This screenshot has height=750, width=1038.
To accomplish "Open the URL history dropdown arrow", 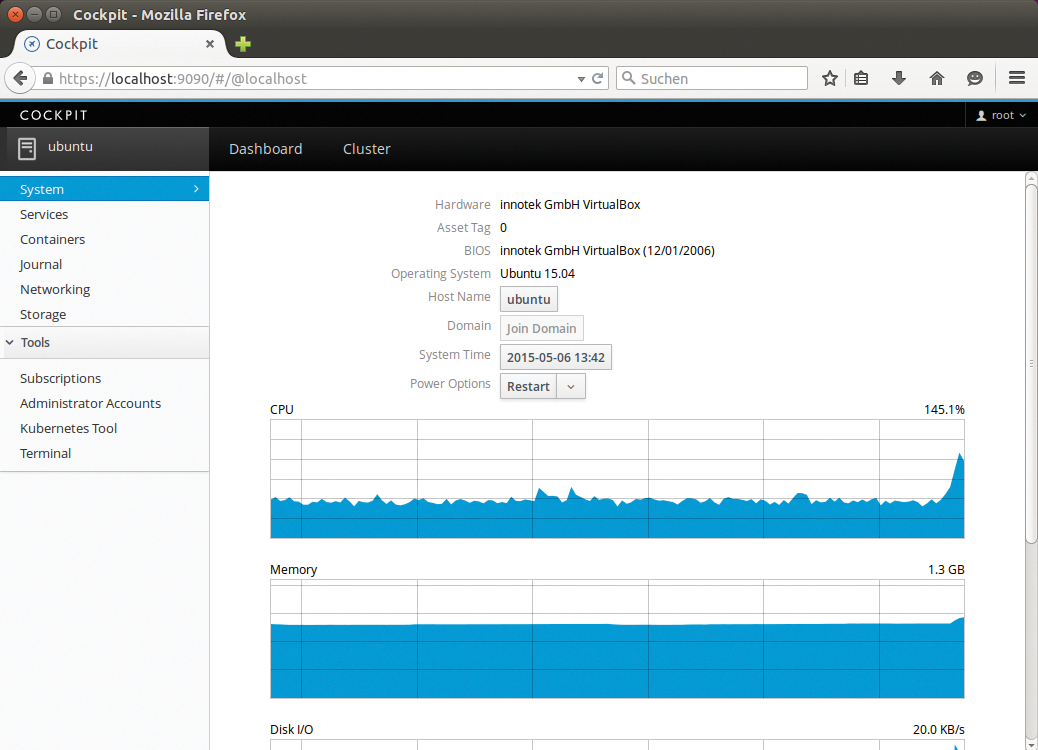I will tap(581, 79).
